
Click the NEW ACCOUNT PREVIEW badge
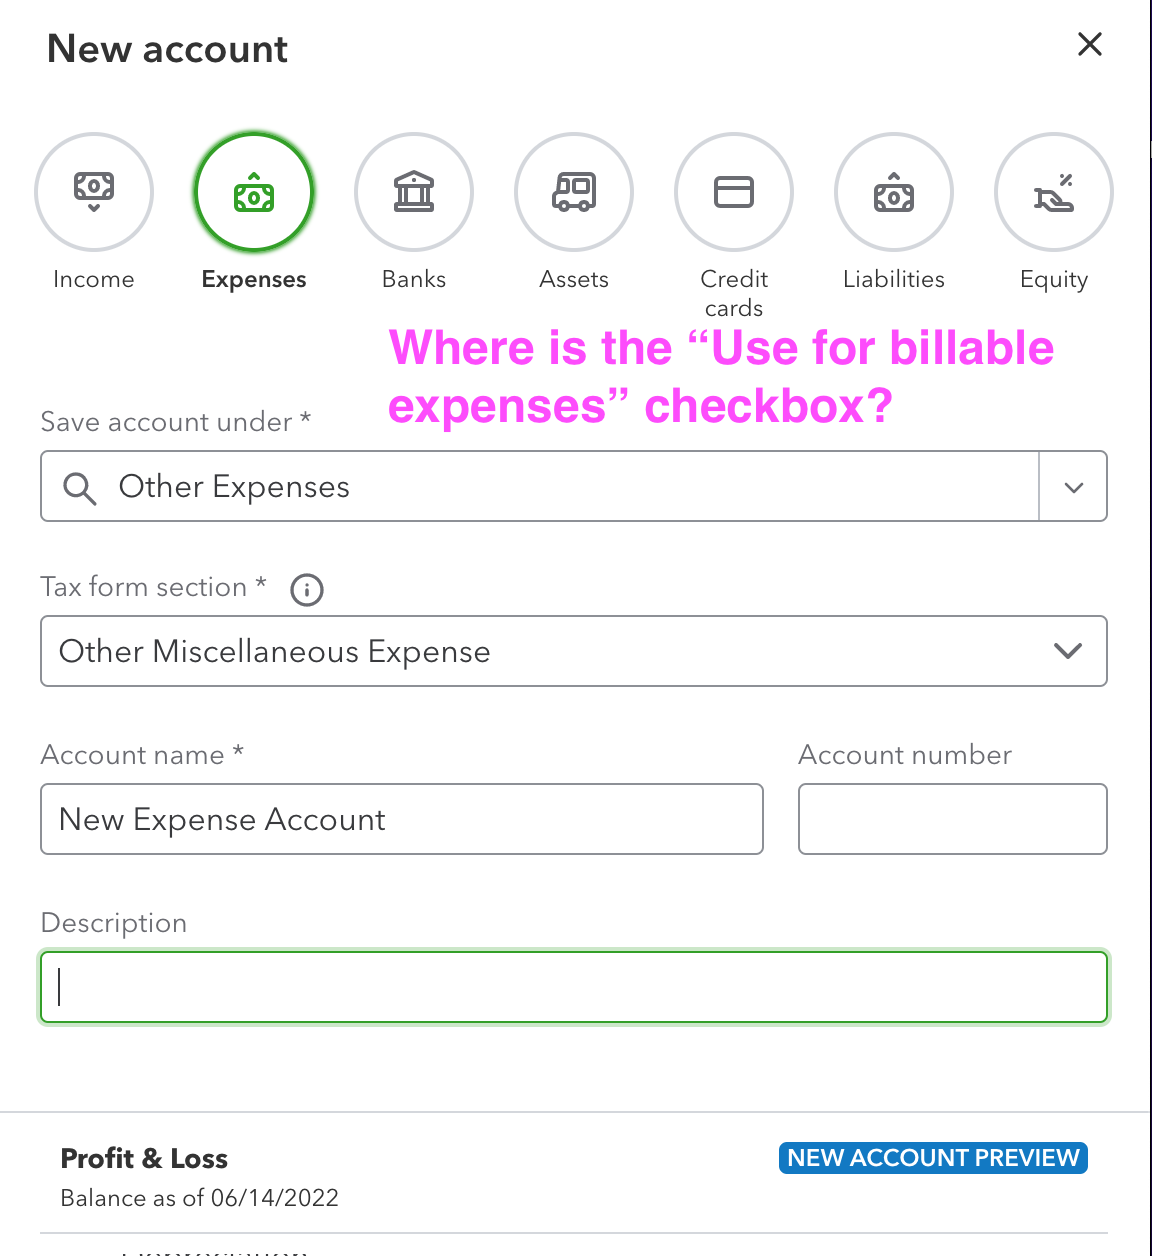932,1157
